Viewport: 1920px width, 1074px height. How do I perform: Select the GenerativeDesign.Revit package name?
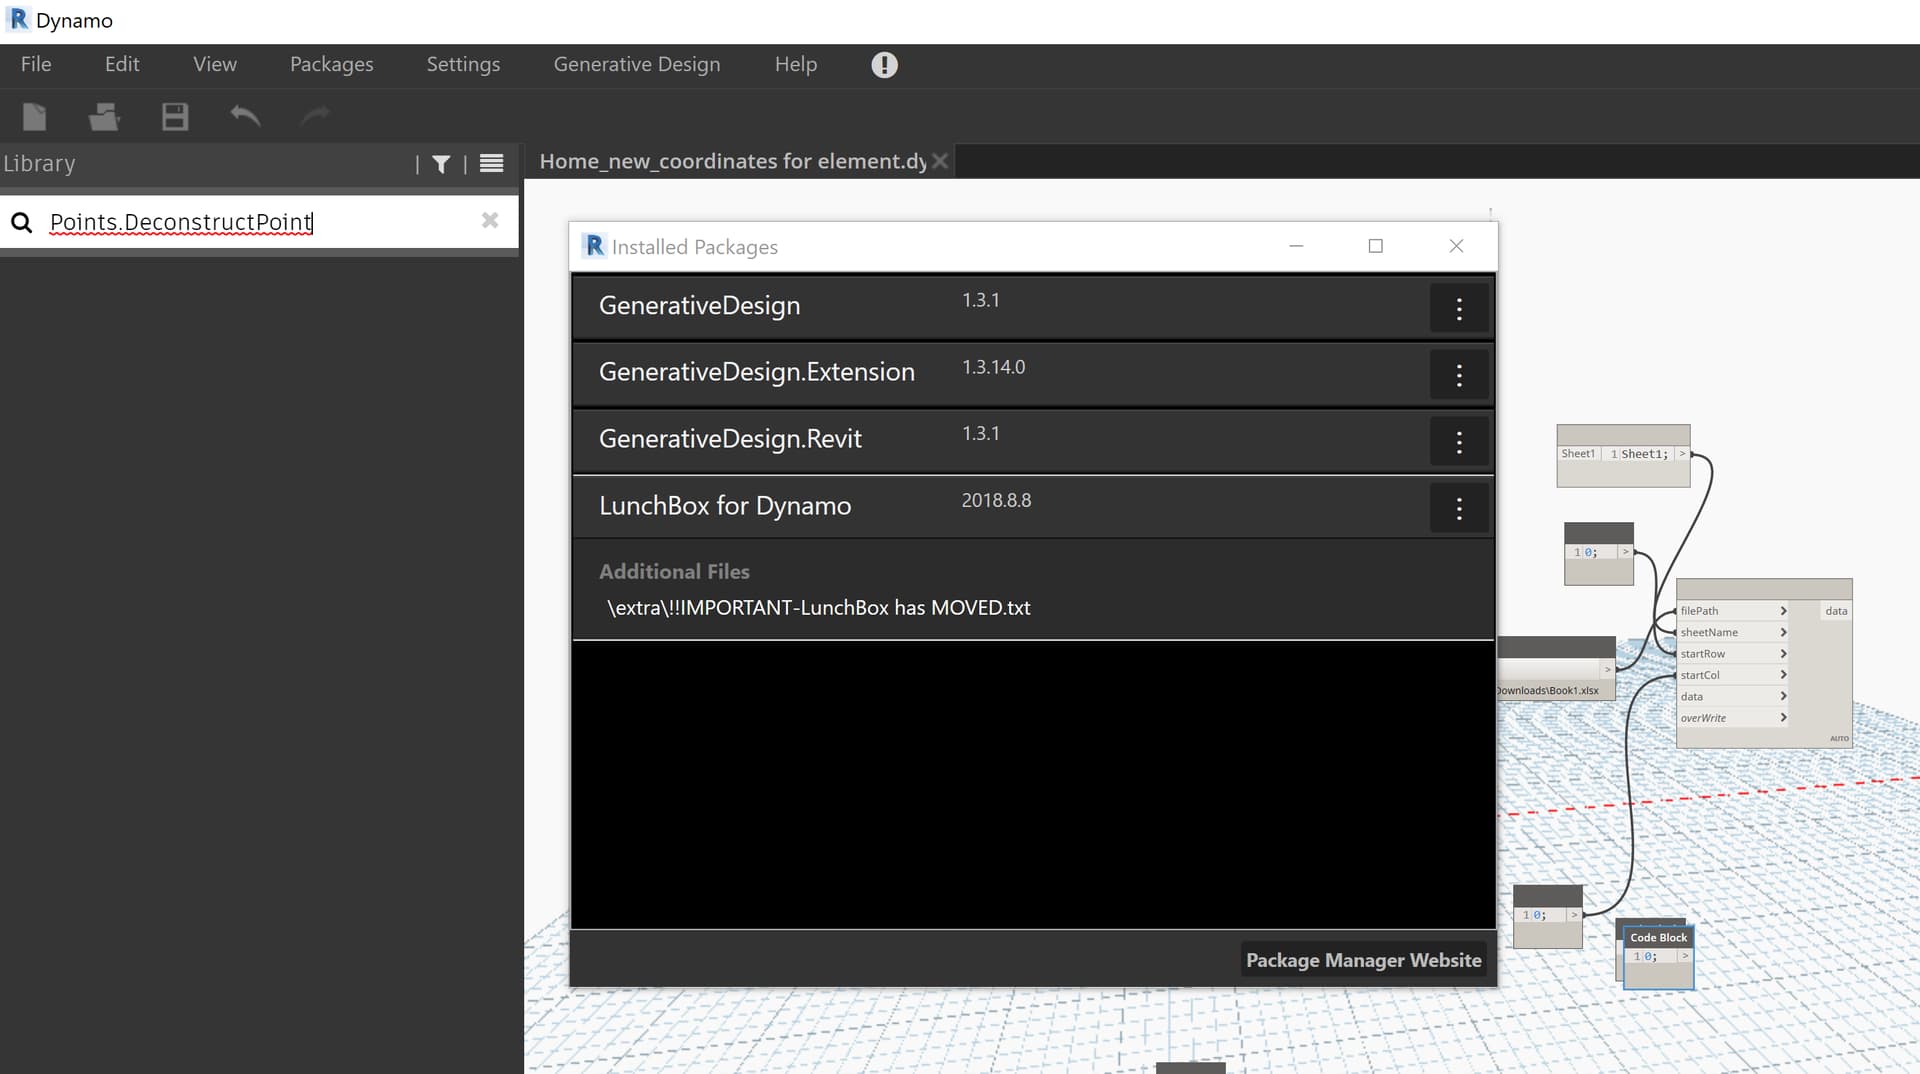click(730, 439)
